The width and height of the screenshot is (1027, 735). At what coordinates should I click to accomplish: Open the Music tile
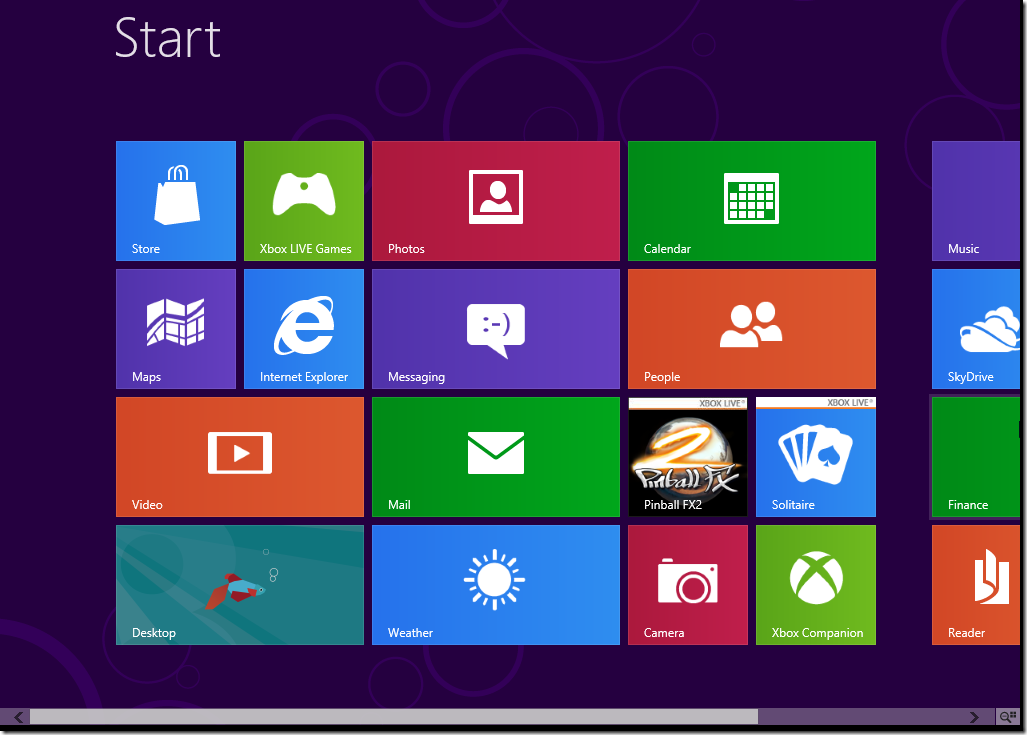pyautogui.click(x=977, y=200)
